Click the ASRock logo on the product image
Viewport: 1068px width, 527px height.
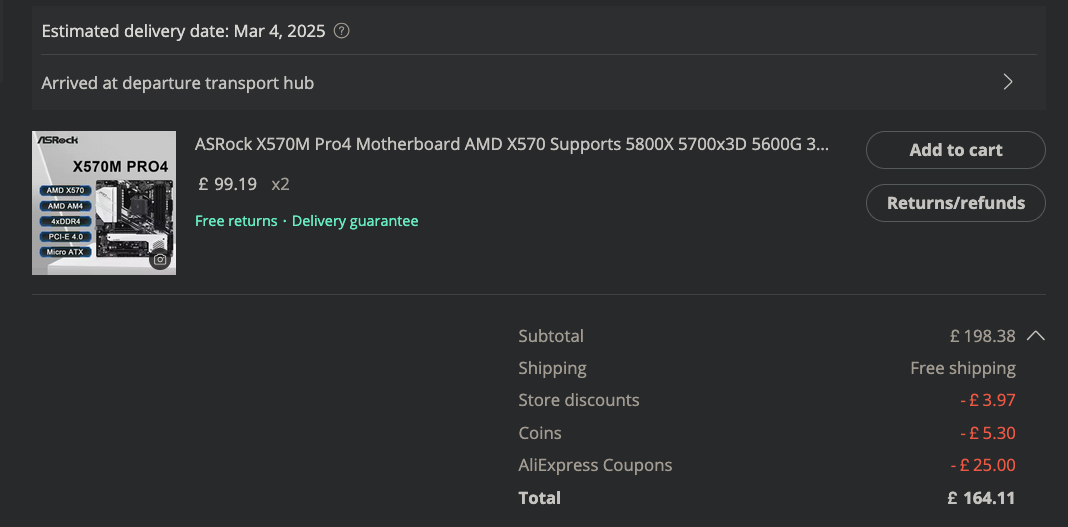[57, 140]
